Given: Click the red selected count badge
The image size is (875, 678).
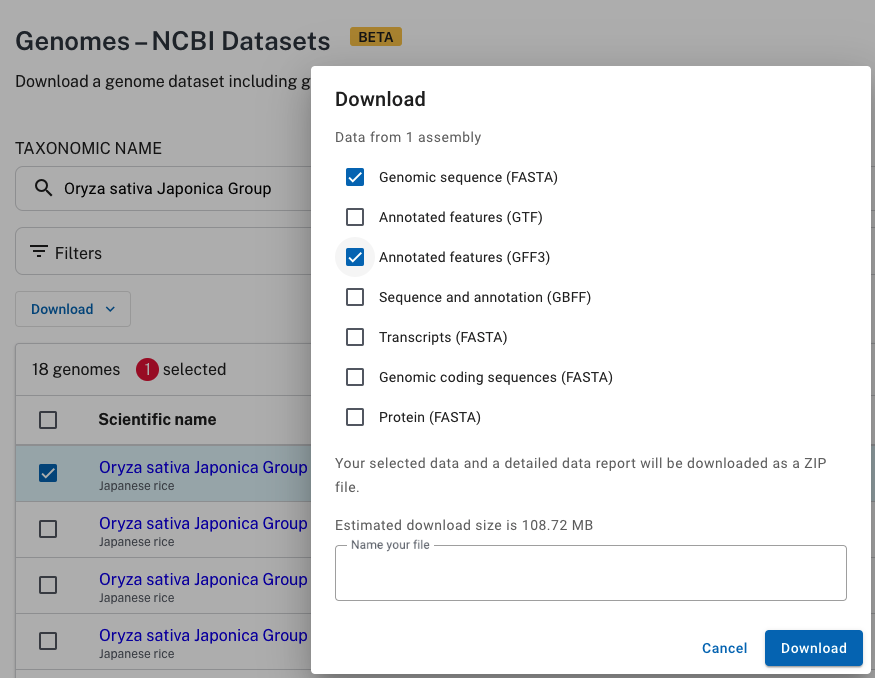Looking at the screenshot, I should pyautogui.click(x=147, y=369).
